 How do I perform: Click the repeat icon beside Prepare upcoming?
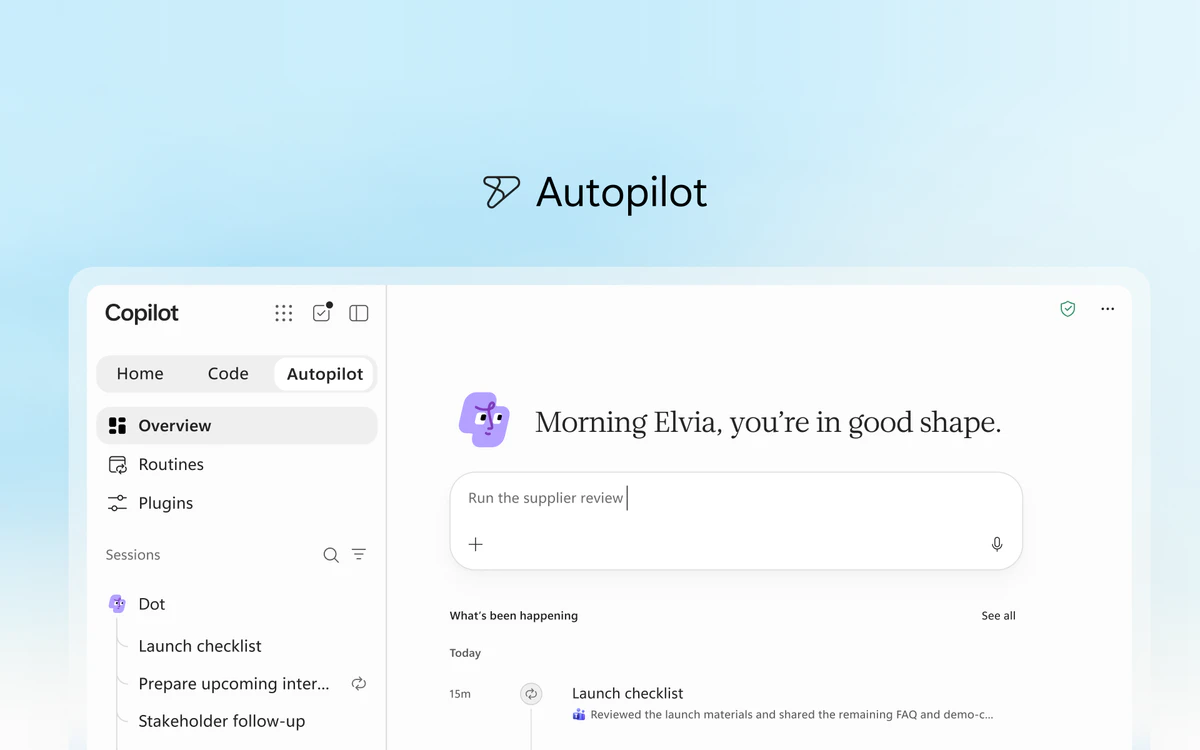359,684
